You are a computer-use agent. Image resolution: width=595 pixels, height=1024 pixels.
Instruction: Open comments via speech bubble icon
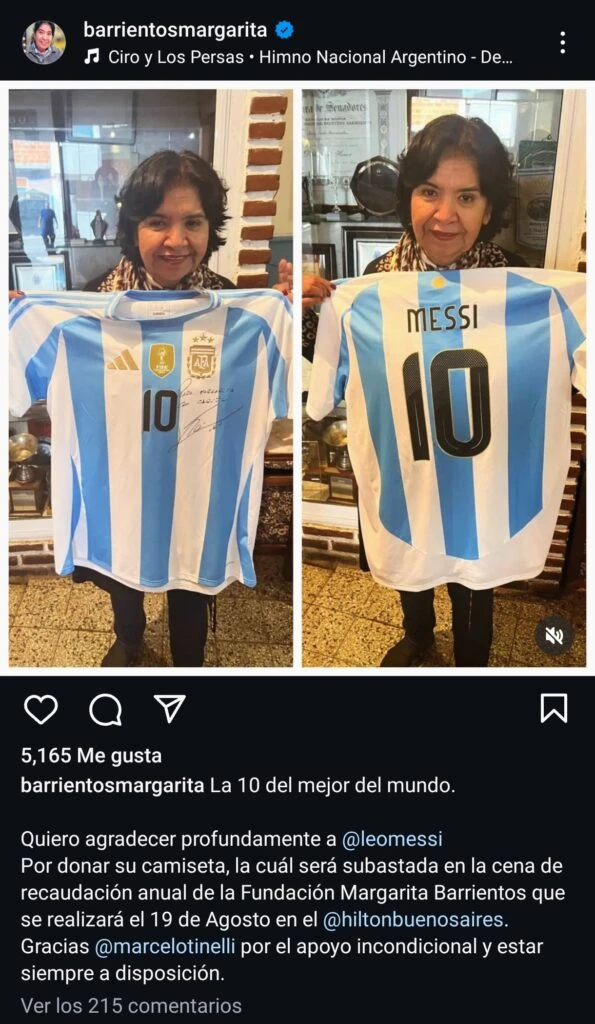(105, 709)
